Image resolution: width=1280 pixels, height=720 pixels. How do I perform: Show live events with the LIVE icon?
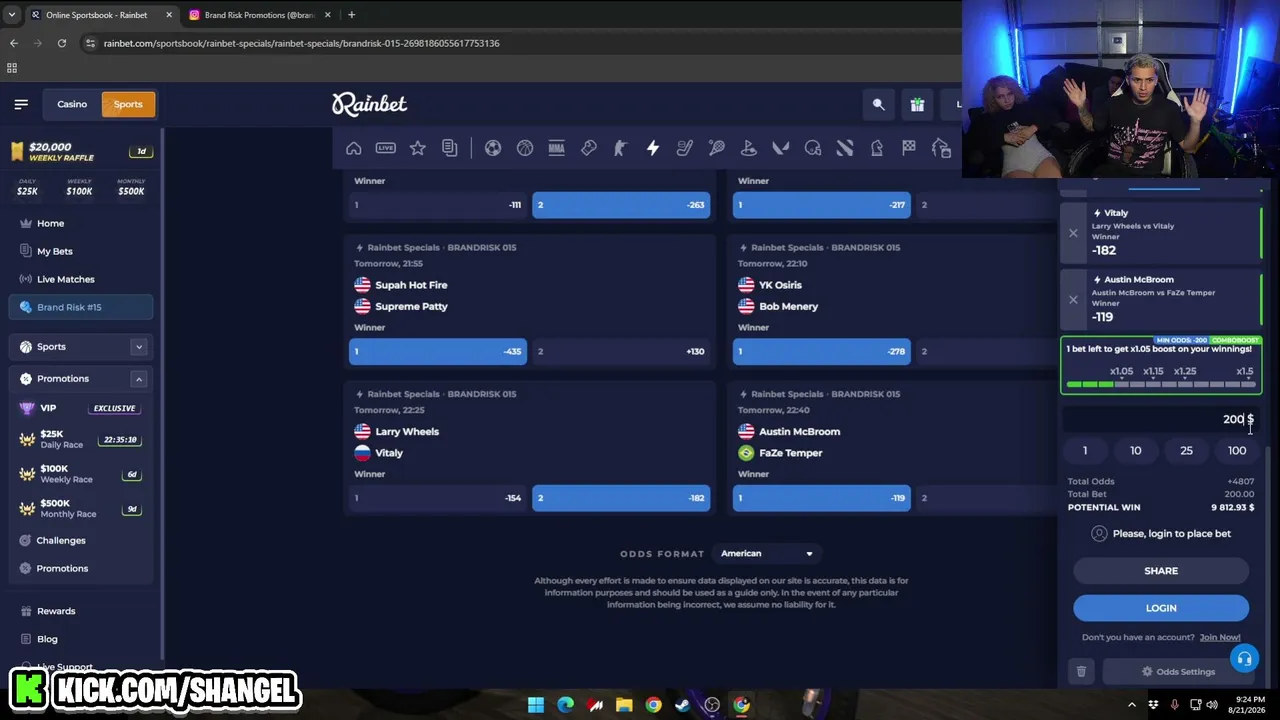(386, 148)
